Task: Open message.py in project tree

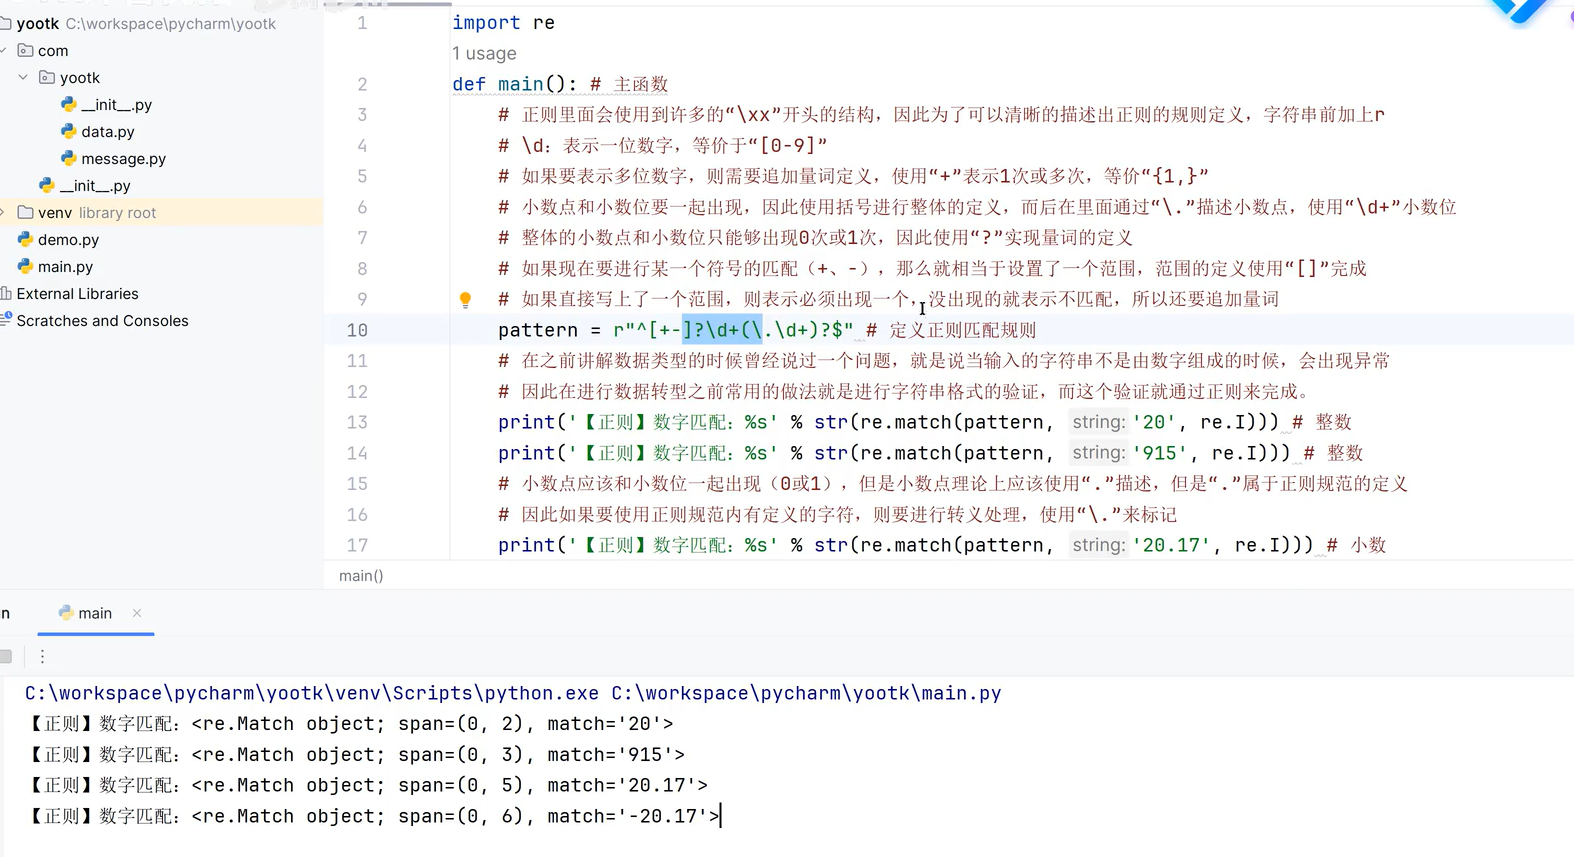Action: pos(123,159)
